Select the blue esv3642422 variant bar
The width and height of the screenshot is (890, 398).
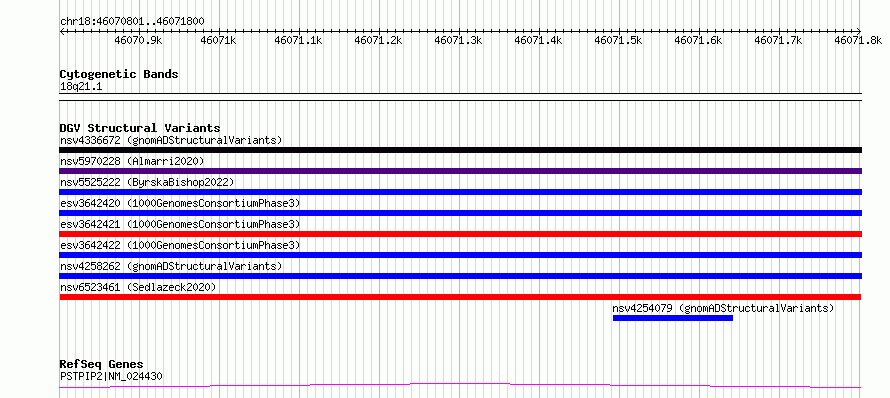coord(460,255)
